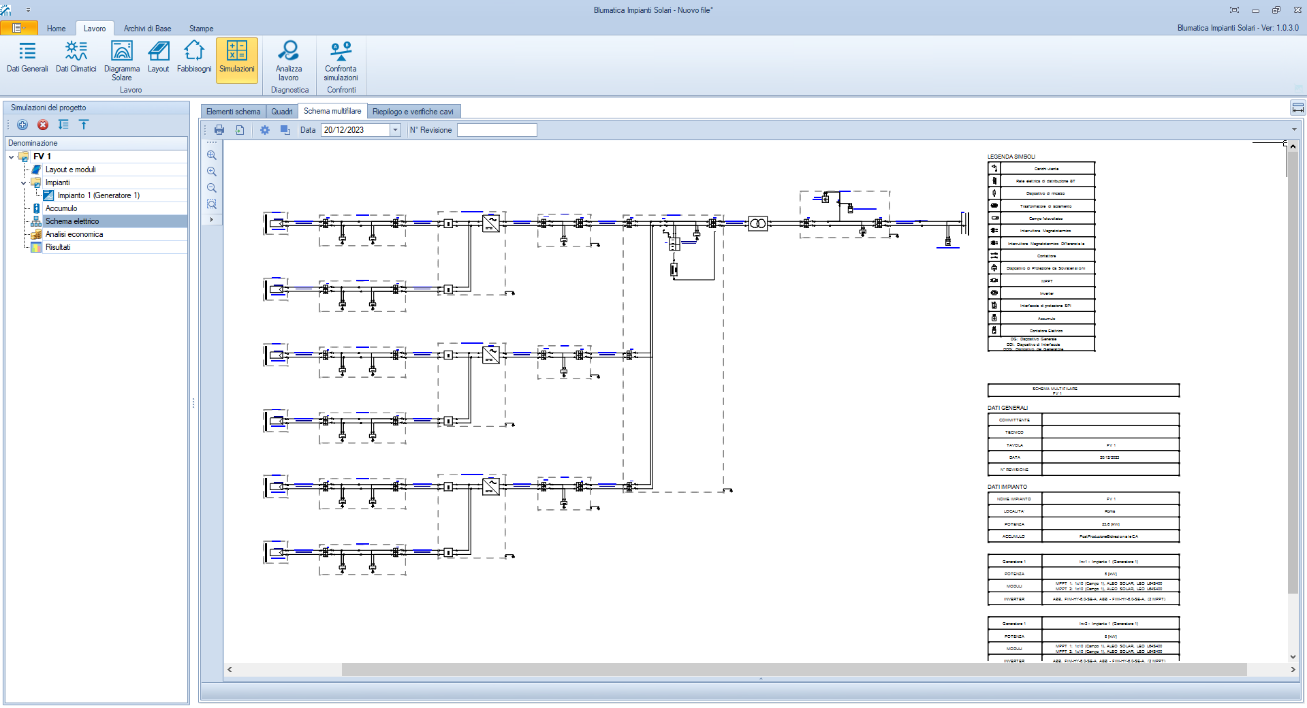Open Riepilogo e verifiche cavi tab
This screenshot has height=708, width=1307.
tap(414, 111)
